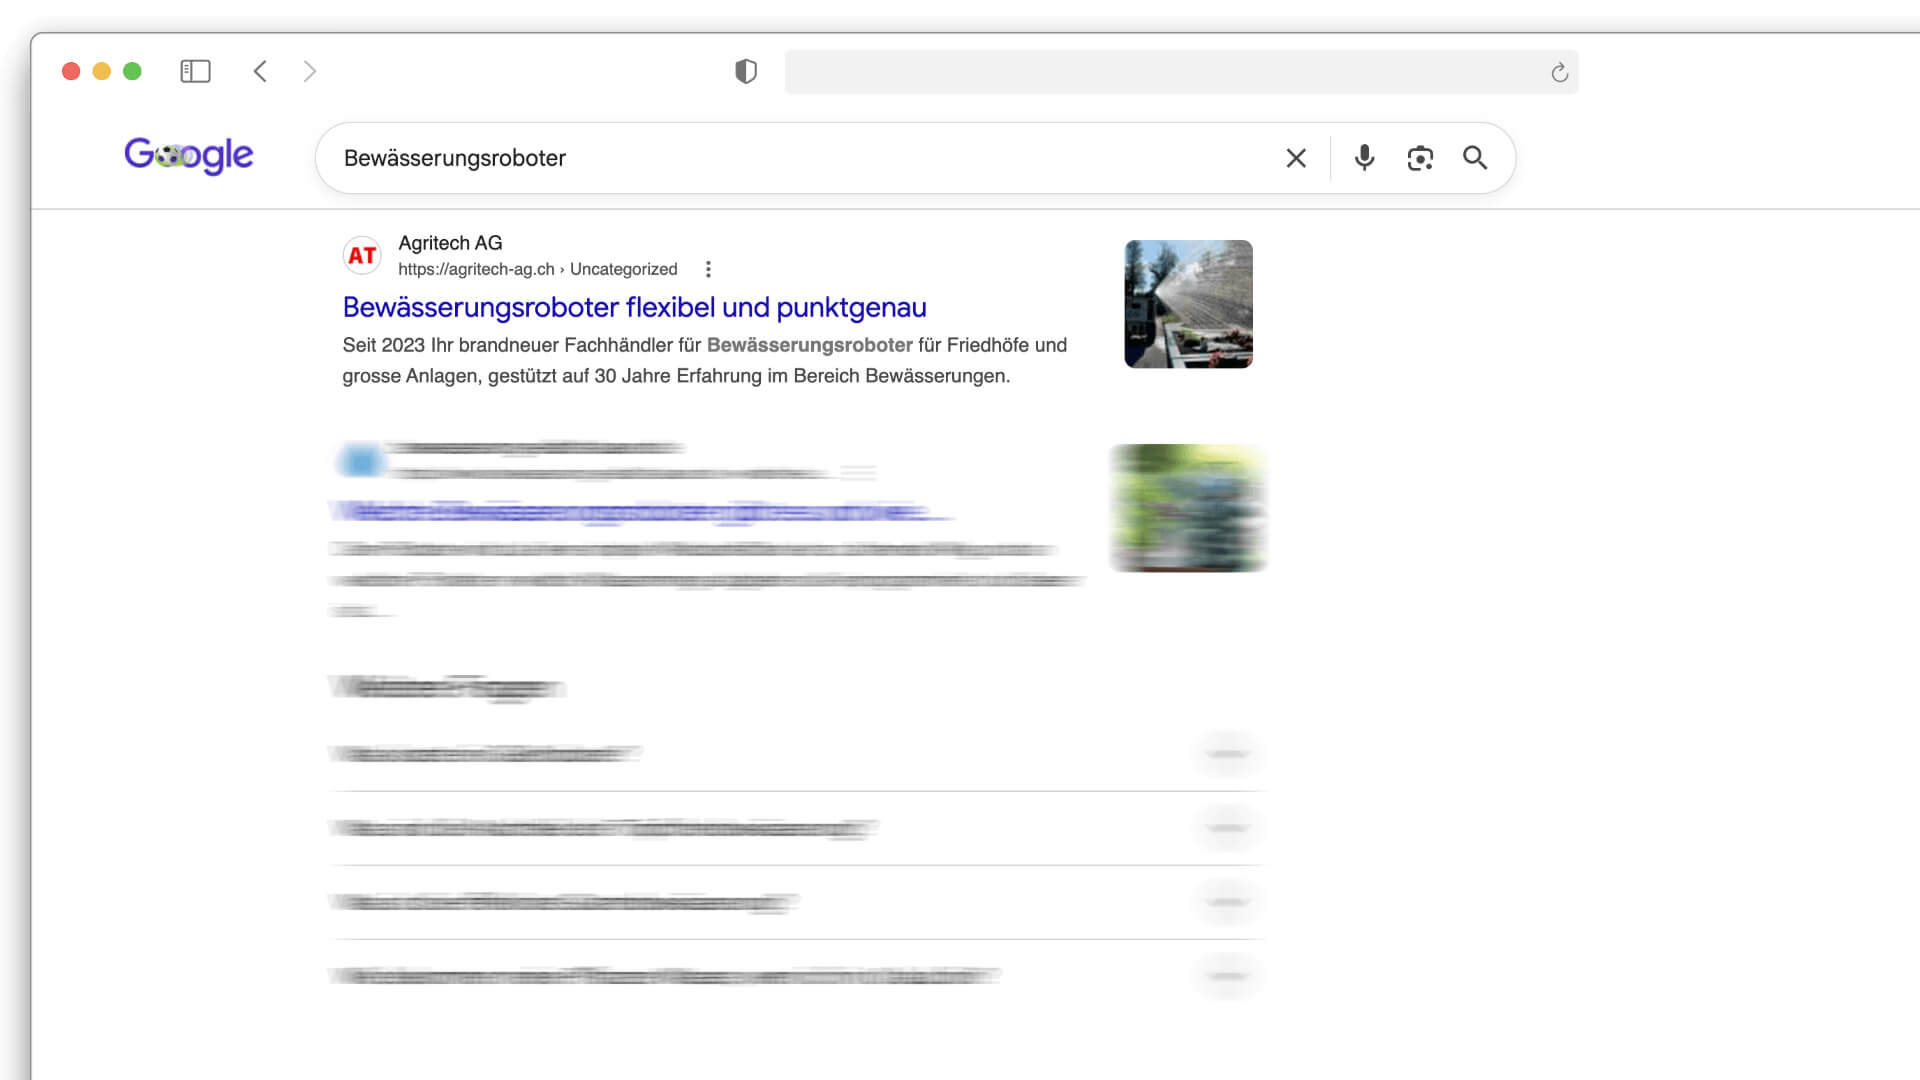Open "Bewässerungsroboter flexibel und punktgenau" result
1920x1080 pixels.
634,307
